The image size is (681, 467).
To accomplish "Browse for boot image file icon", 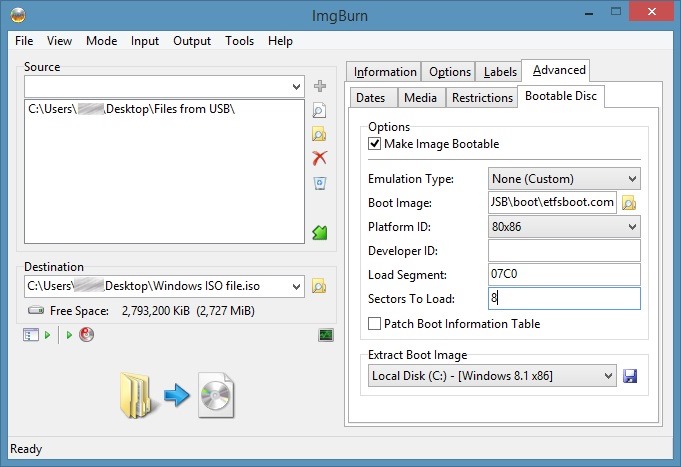I will tap(629, 202).
